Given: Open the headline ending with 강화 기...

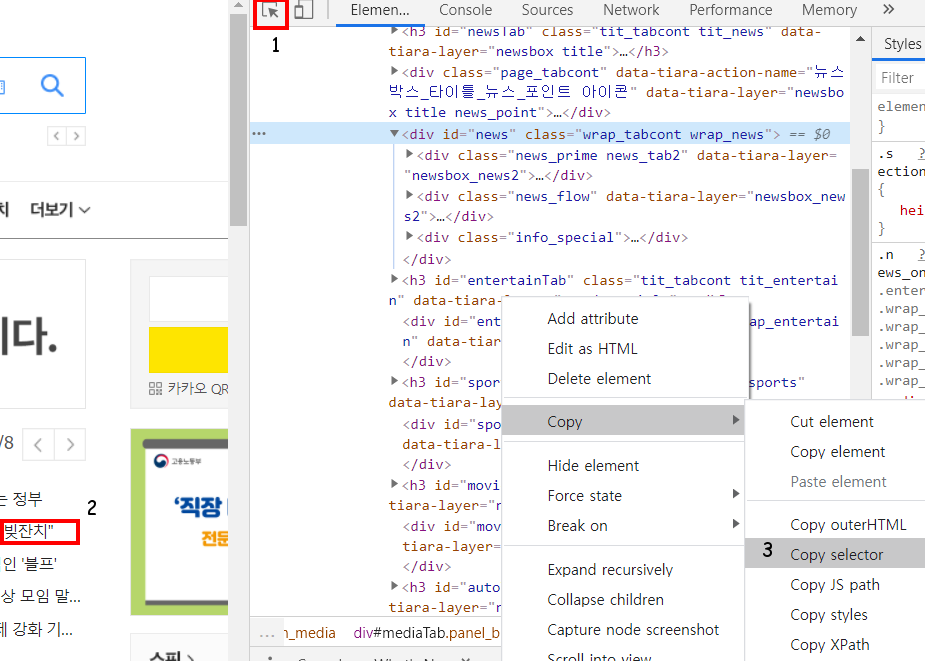Looking at the screenshot, I should click(36, 629).
